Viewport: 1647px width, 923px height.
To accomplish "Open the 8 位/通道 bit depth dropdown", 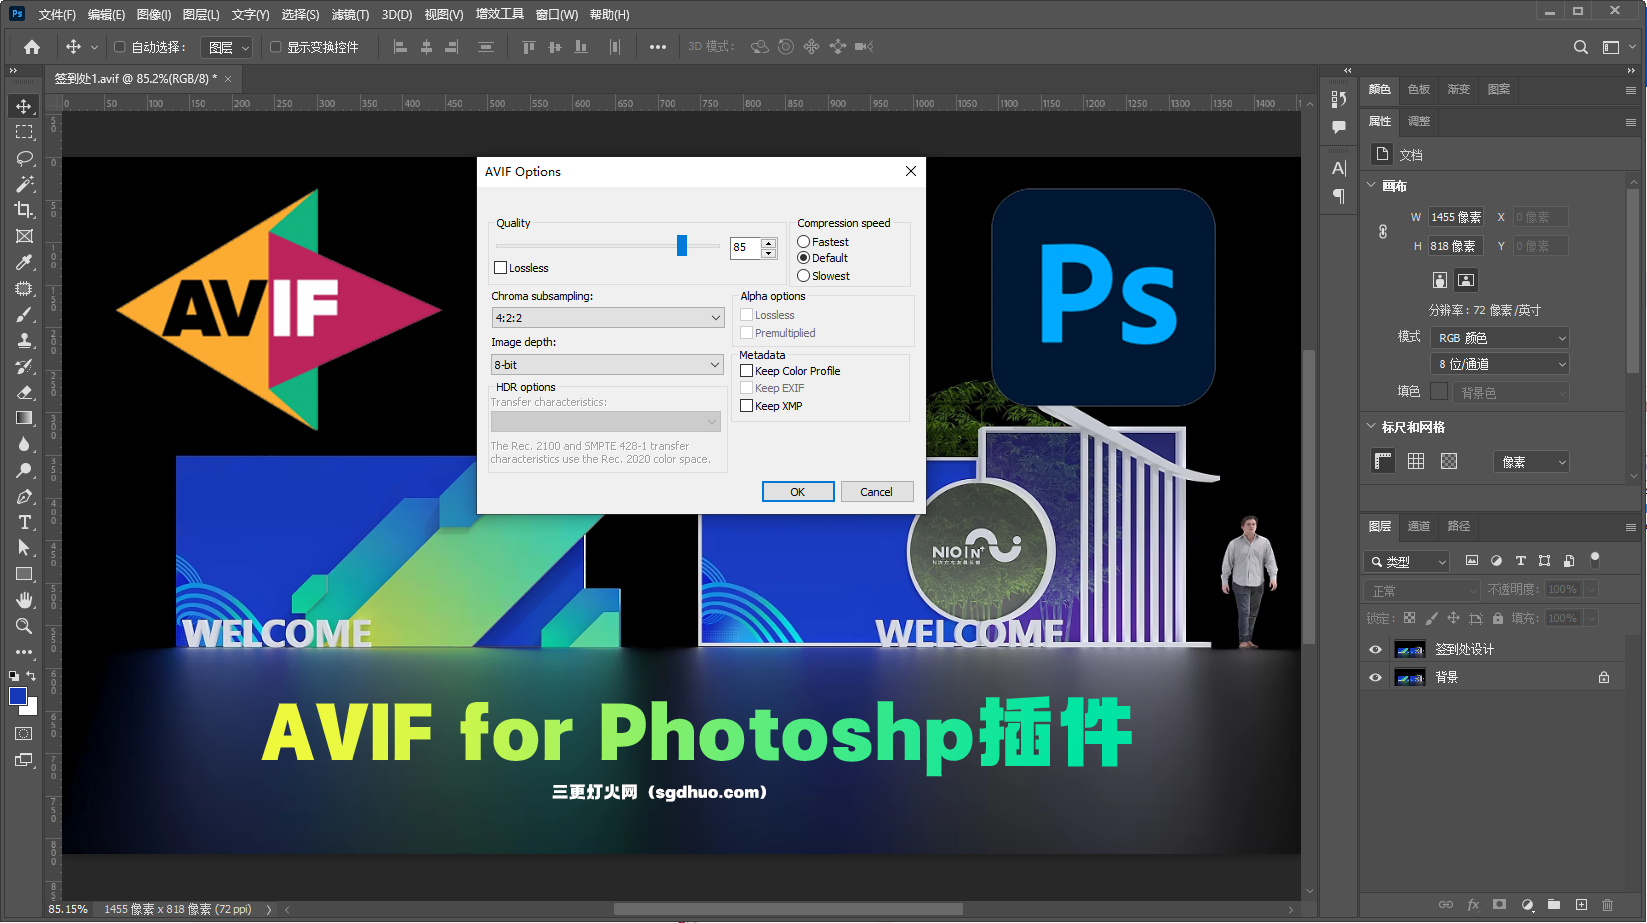I will [x=1500, y=364].
